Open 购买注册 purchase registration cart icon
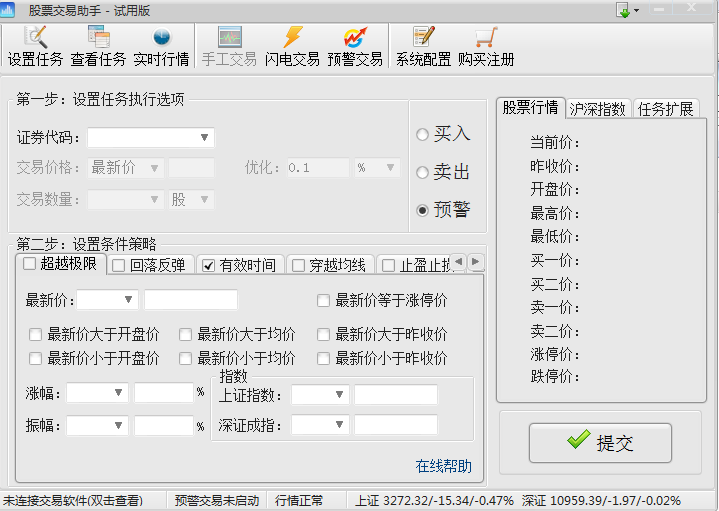The height and width of the screenshot is (511, 719). pos(486,46)
